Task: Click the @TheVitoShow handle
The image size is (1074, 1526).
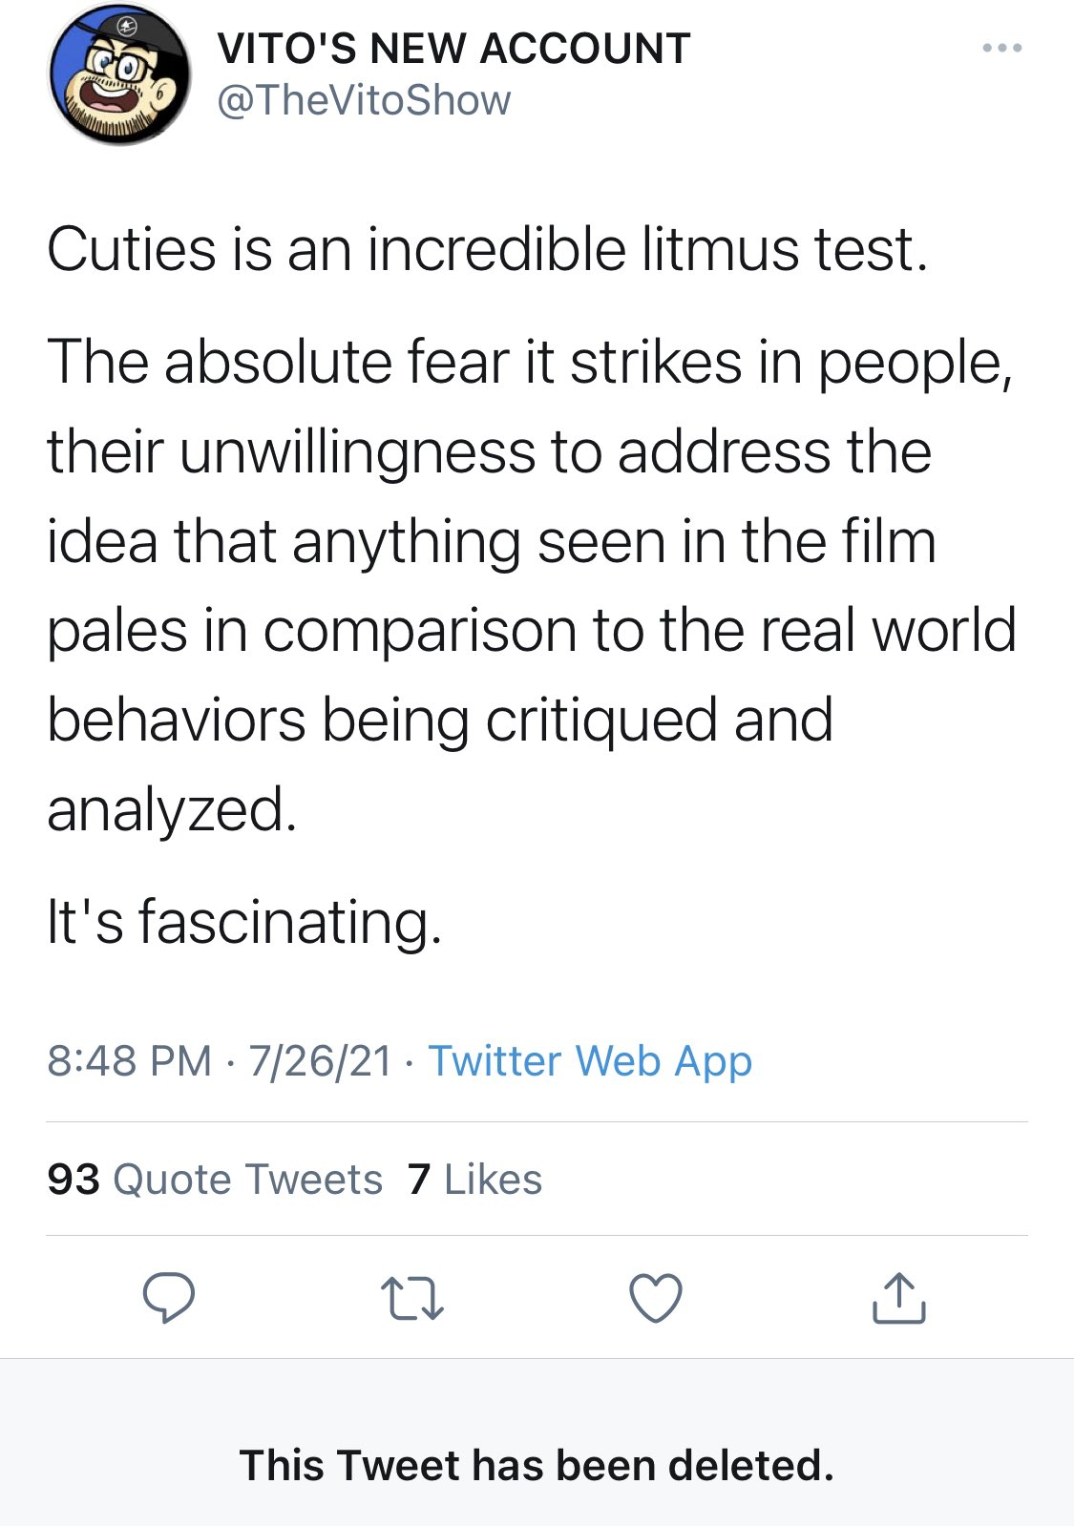Action: tap(364, 101)
